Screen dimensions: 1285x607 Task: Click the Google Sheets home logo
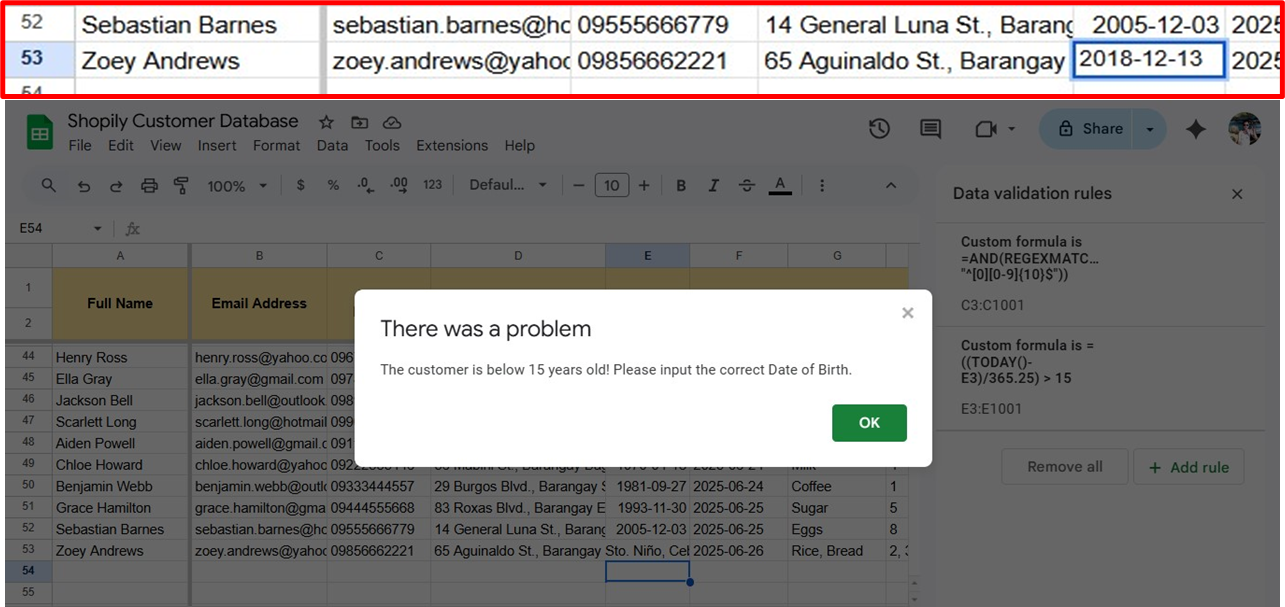[x=39, y=132]
